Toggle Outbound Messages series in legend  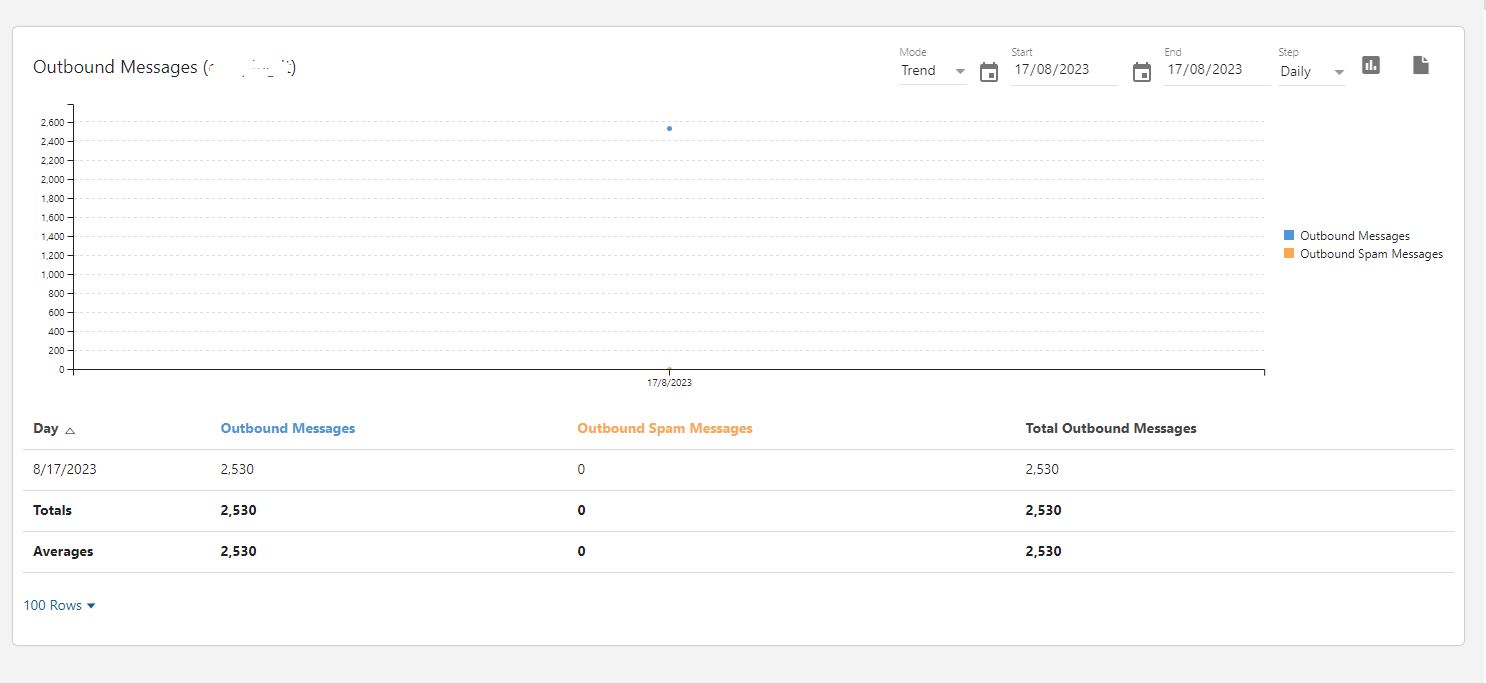coord(1354,236)
